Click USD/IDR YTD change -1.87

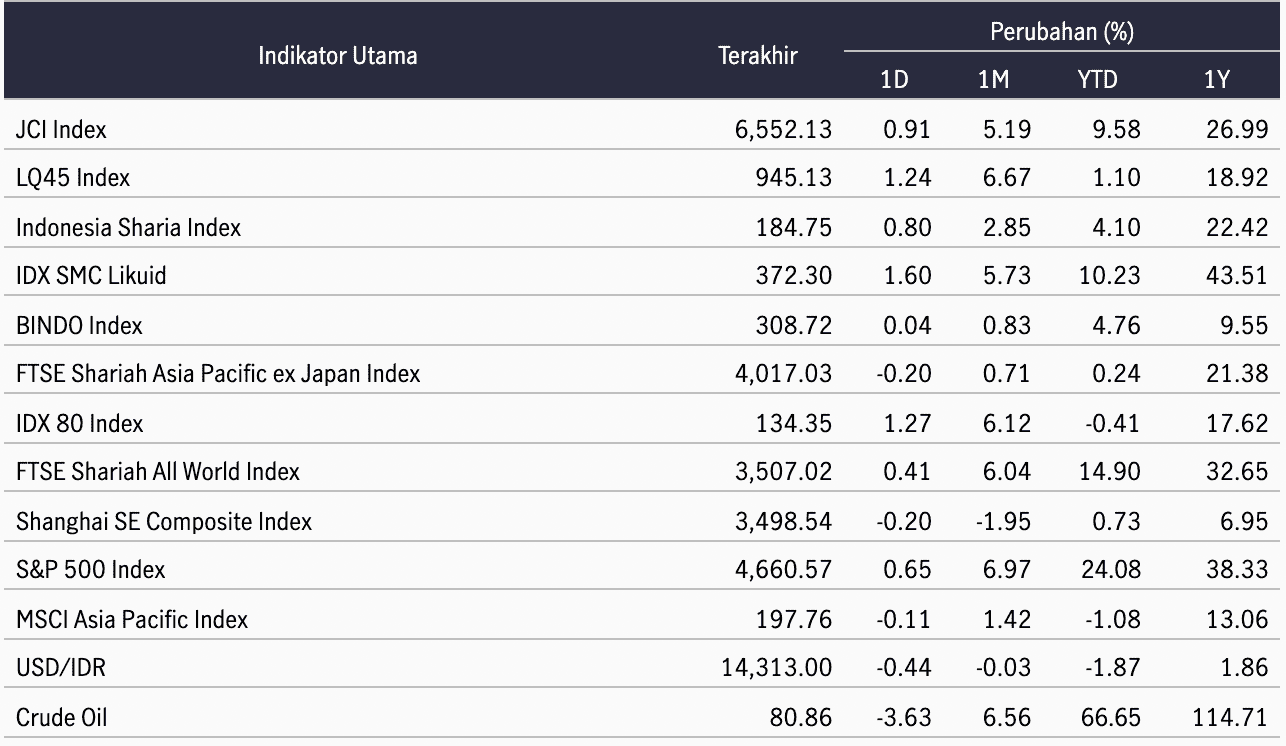tap(1114, 668)
